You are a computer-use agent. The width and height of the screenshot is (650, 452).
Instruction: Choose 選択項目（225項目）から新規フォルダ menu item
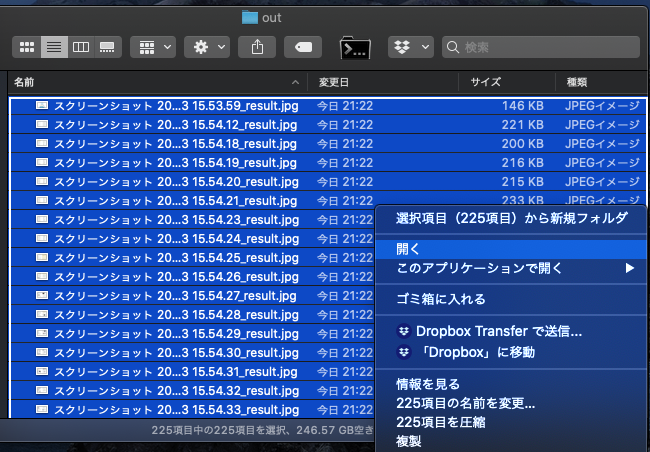511,218
